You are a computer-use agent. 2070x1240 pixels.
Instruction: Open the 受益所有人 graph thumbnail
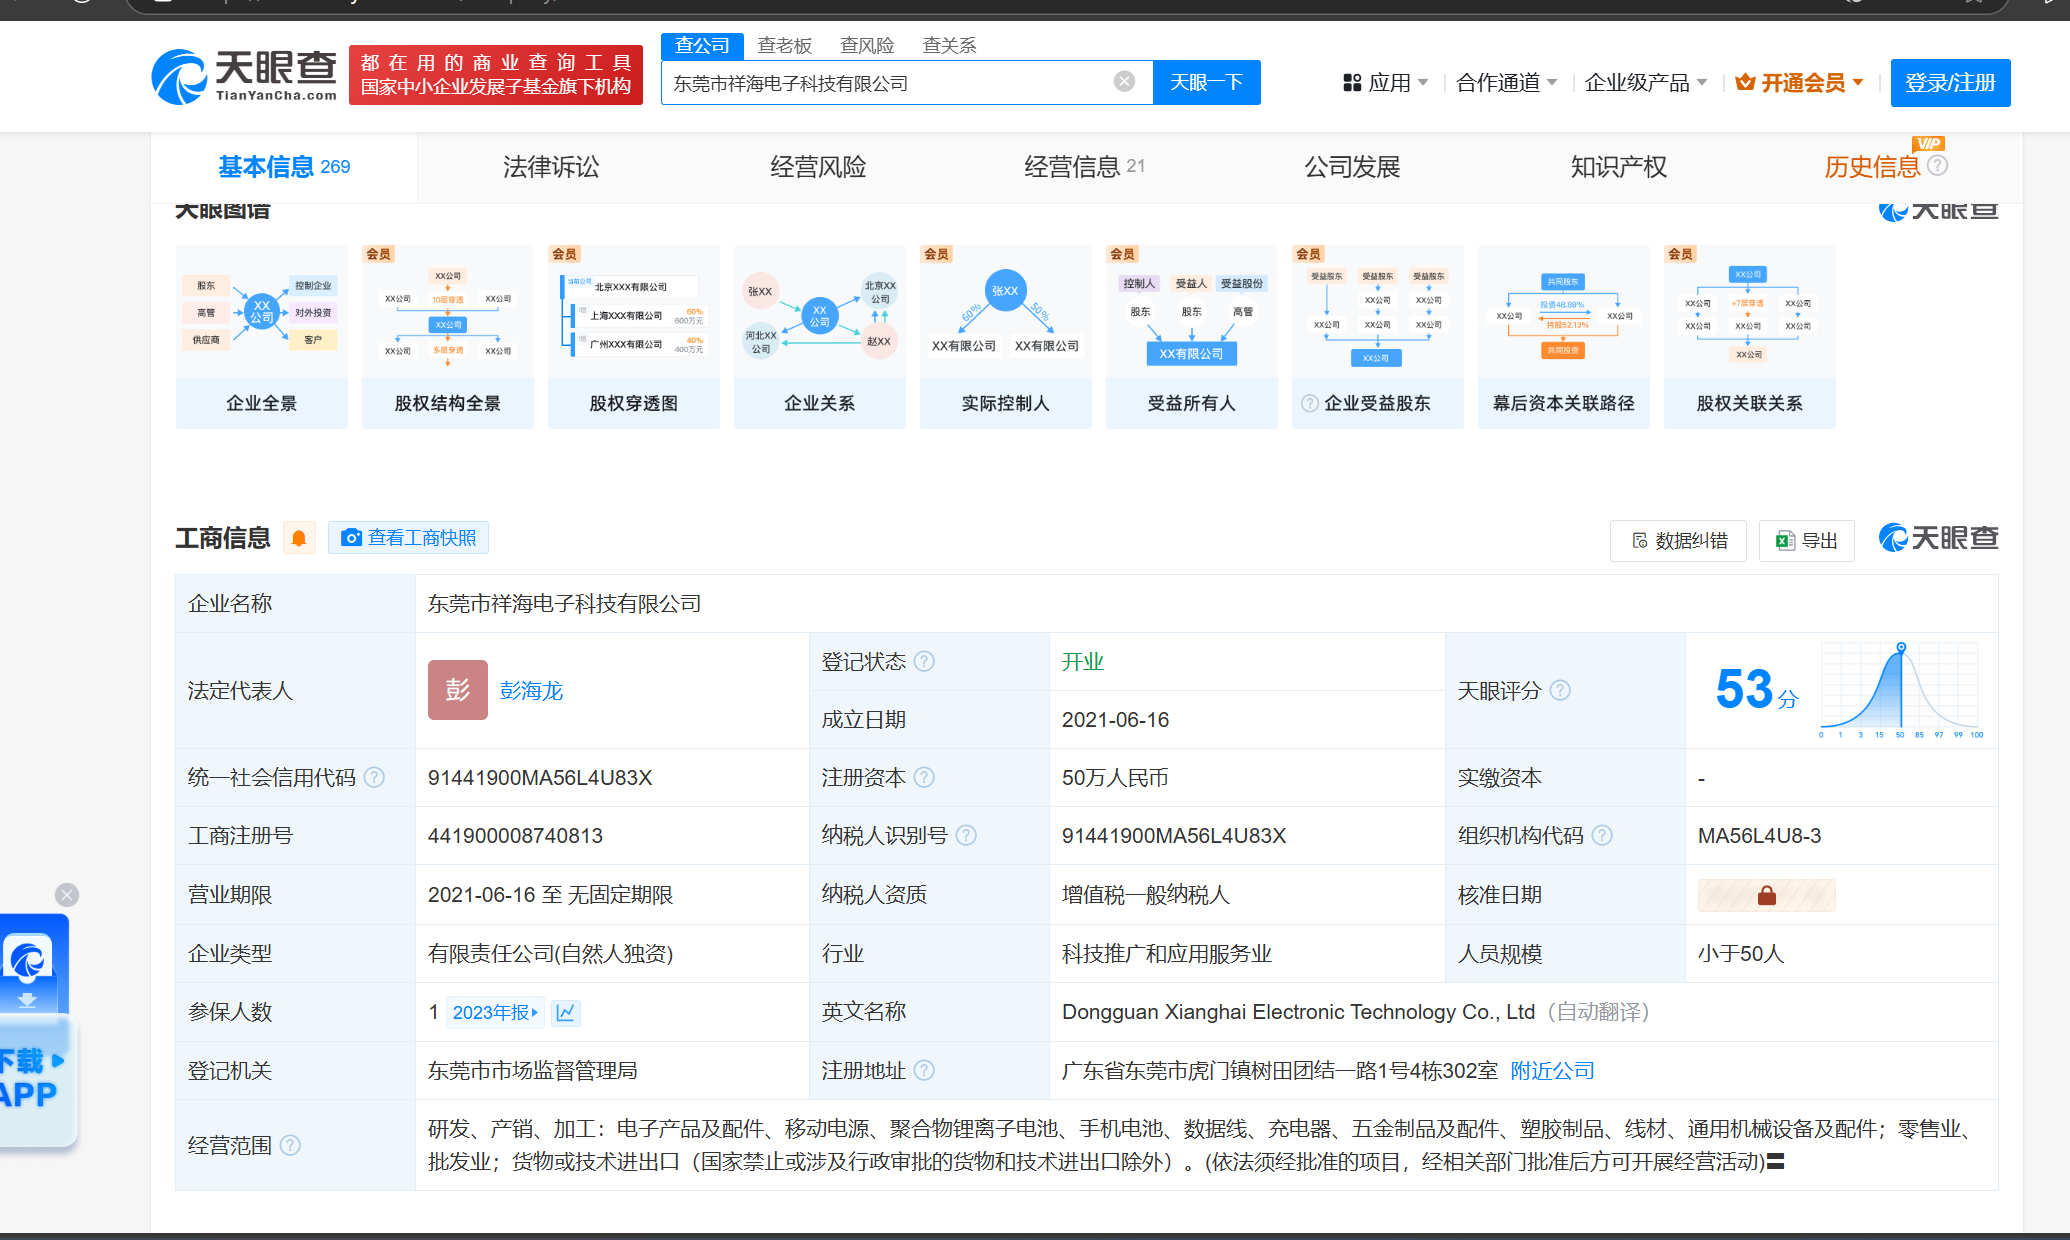point(1192,336)
